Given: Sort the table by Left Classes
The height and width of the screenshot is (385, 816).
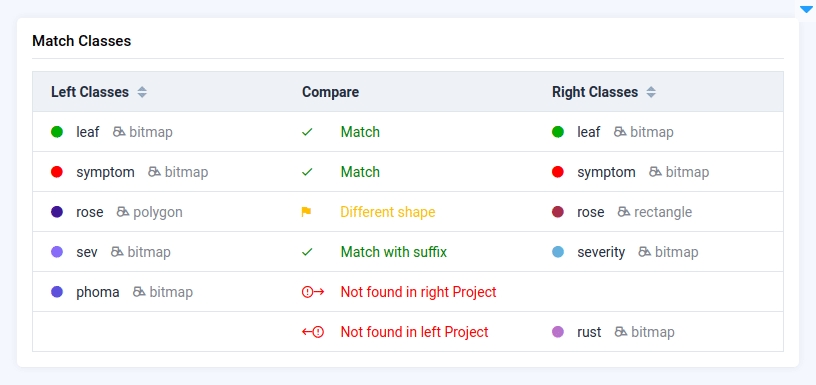Looking at the screenshot, I should (142, 92).
